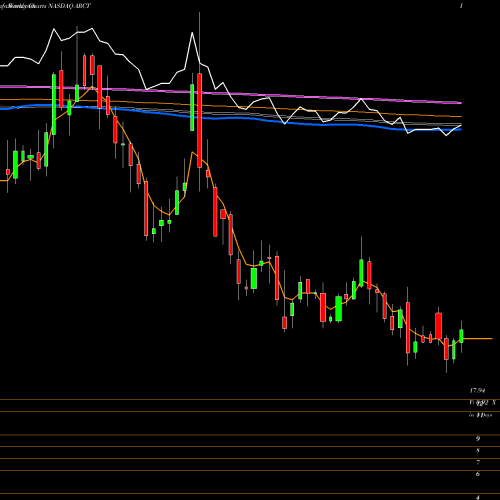The image size is (500, 500).
Task: Select the 17.94 price label
Action: point(477,390)
